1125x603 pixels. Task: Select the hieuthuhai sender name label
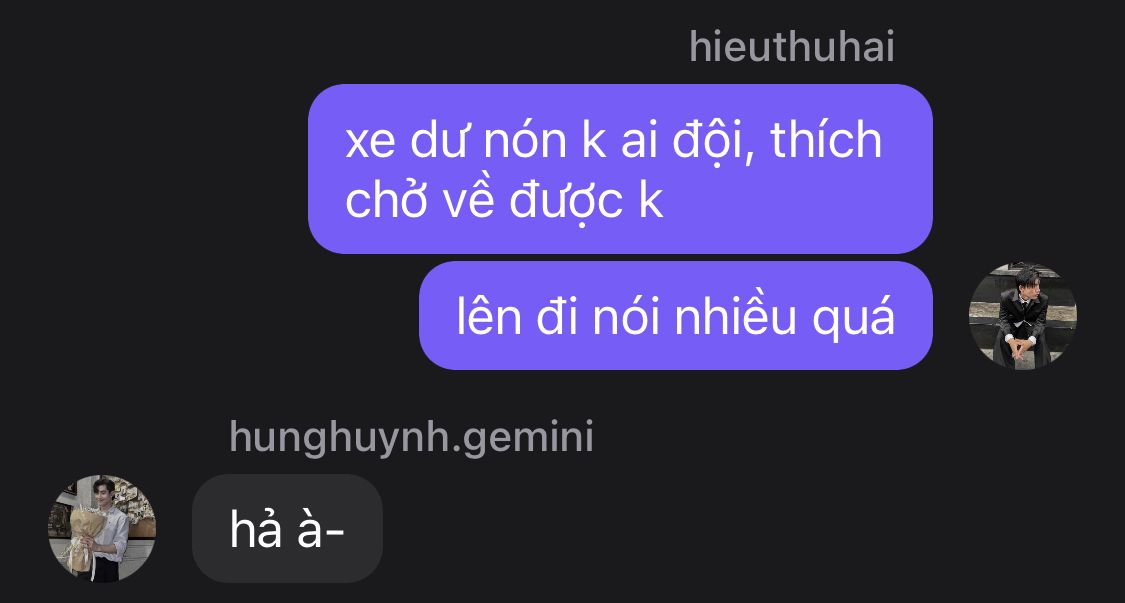792,48
